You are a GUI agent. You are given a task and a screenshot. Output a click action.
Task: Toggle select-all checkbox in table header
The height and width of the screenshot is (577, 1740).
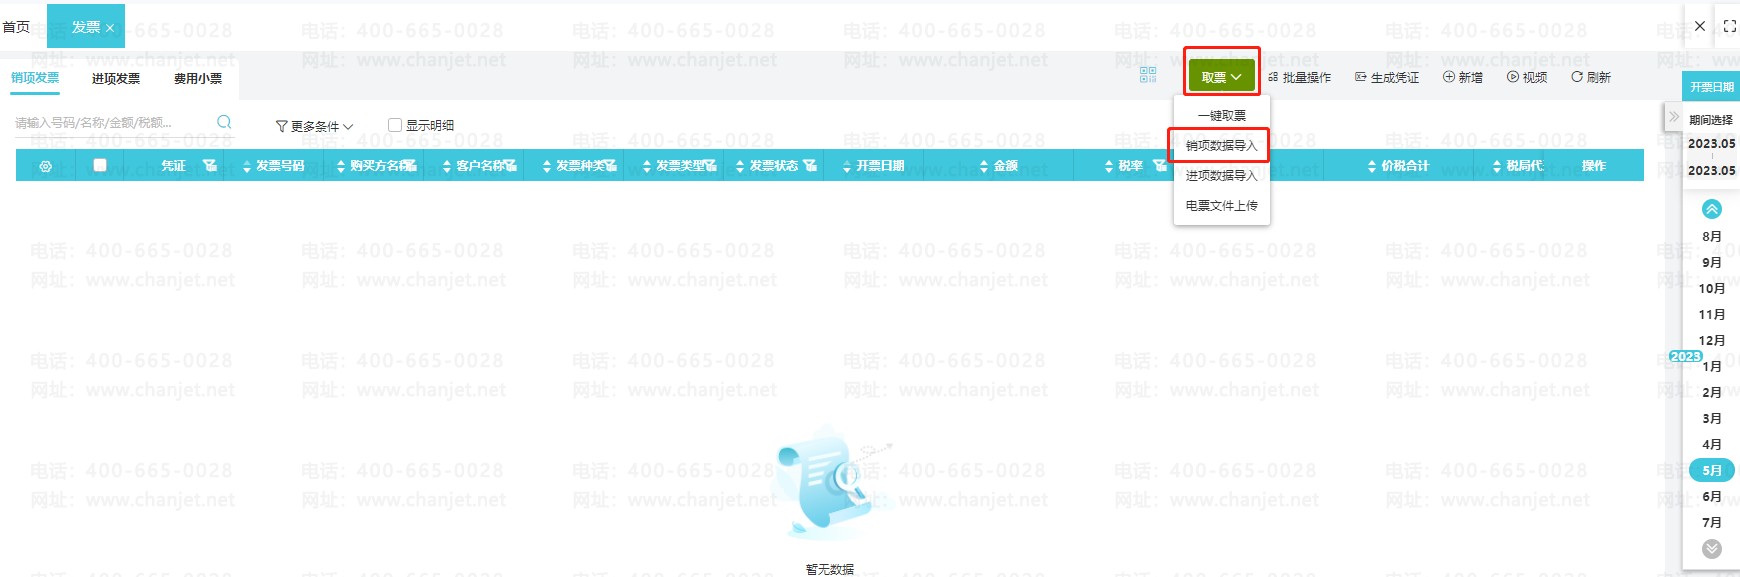100,165
